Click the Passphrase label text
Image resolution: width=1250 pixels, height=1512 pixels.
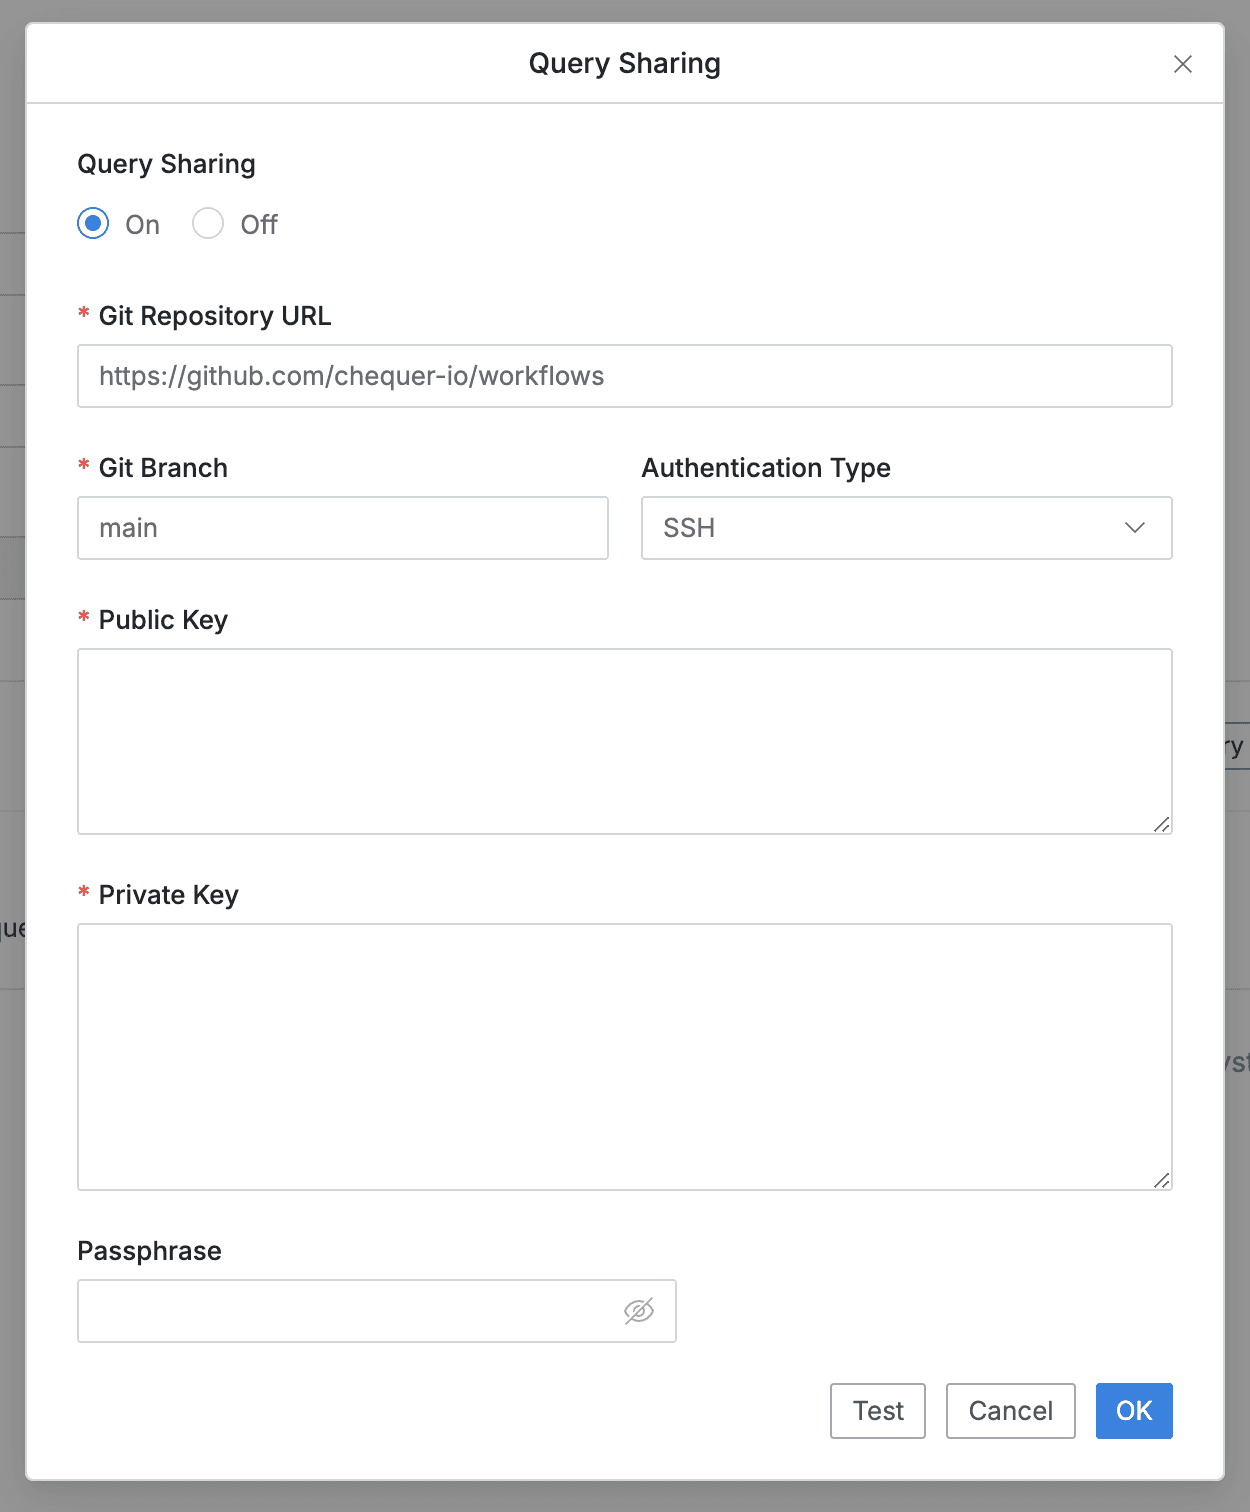pos(149,1251)
